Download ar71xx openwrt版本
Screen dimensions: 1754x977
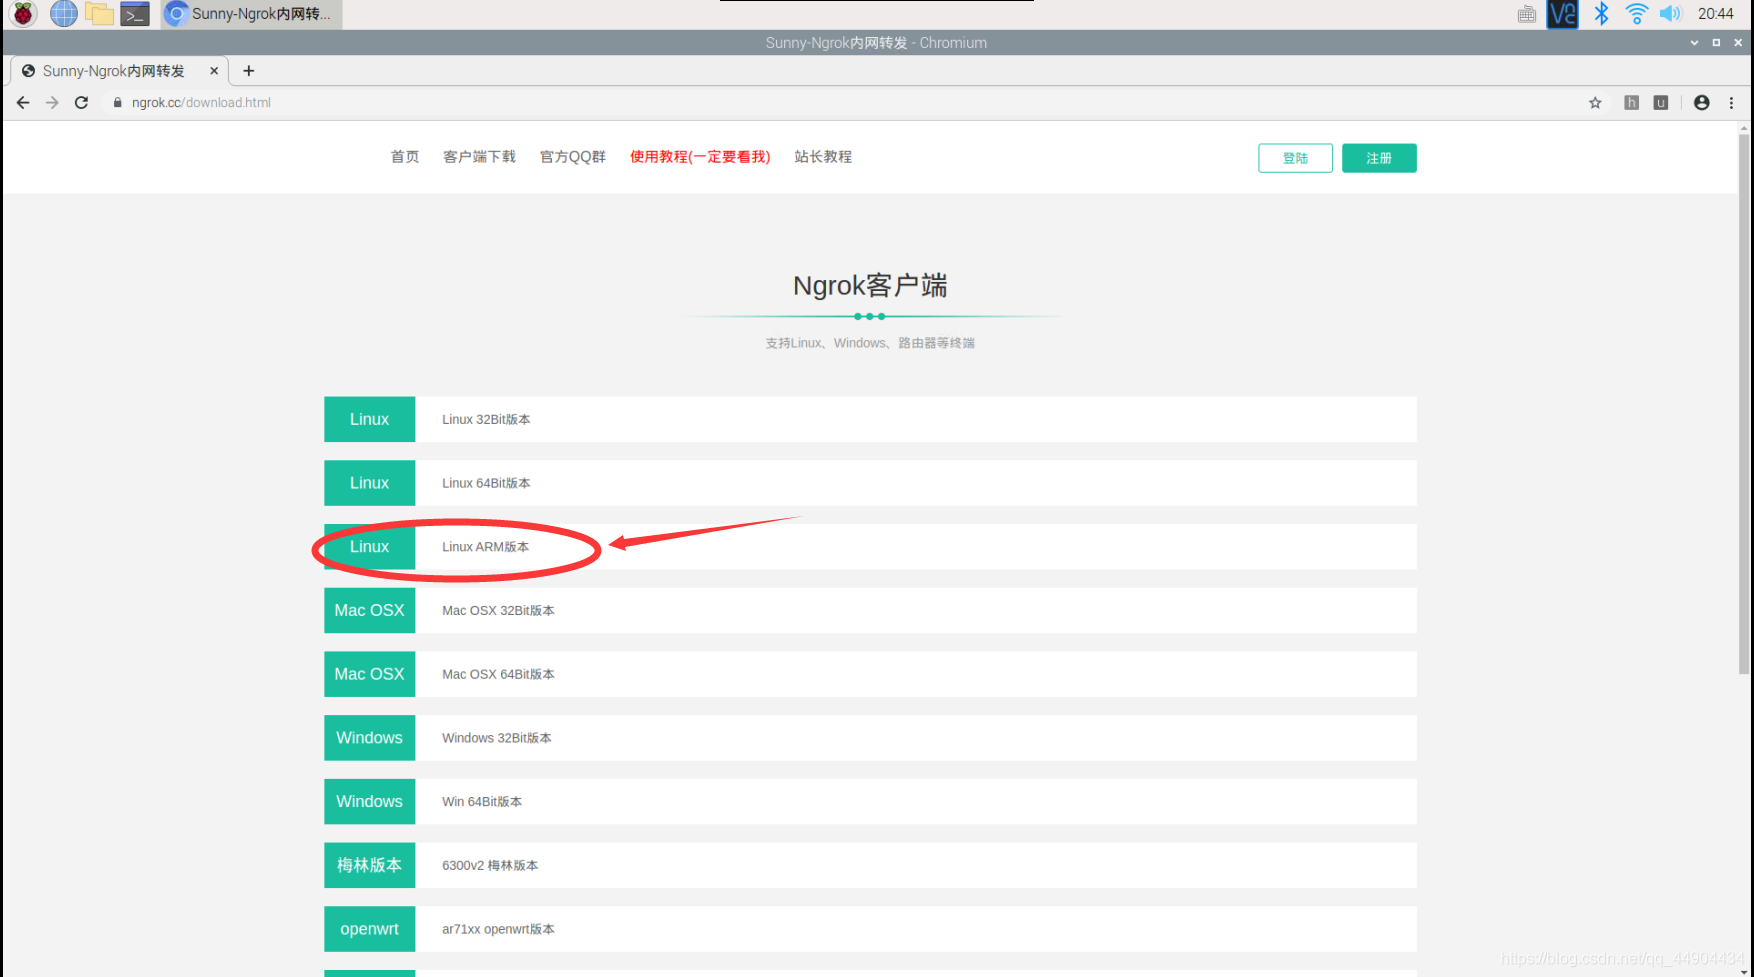coord(498,929)
